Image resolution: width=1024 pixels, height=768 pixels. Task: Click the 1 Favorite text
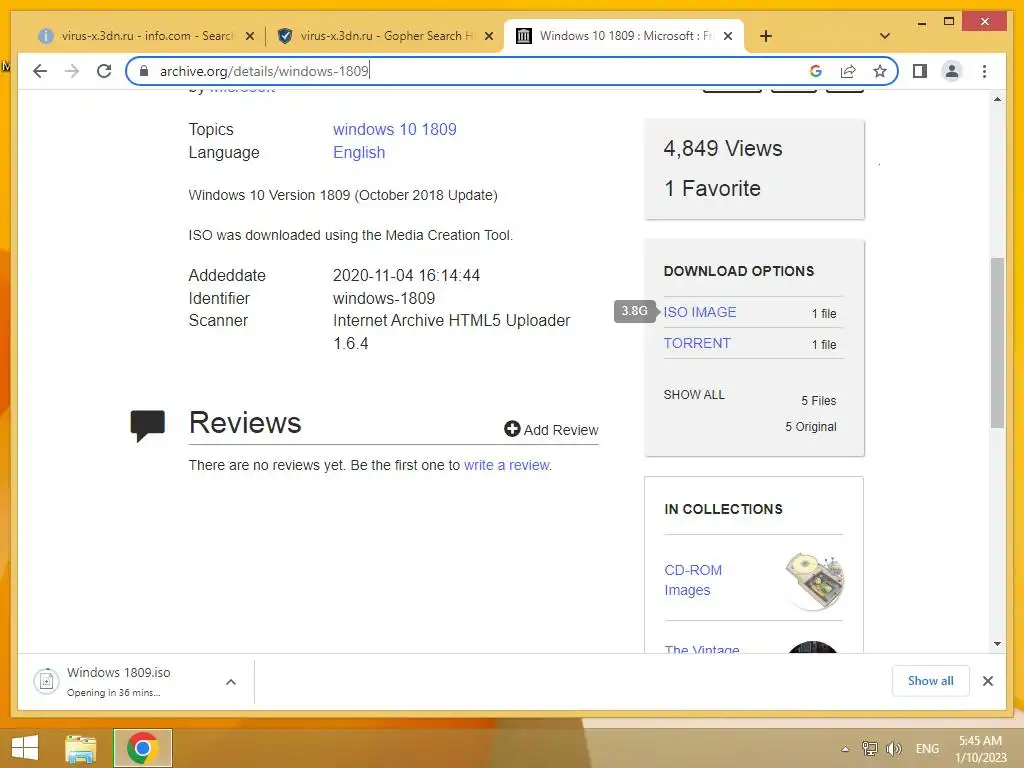(x=712, y=188)
